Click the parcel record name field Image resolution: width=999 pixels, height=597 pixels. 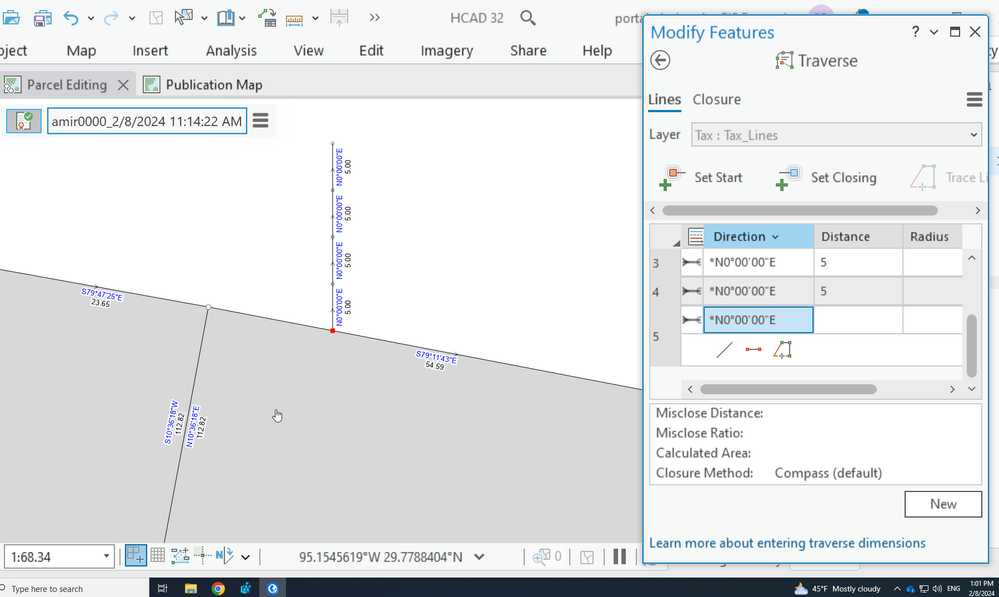pos(147,121)
